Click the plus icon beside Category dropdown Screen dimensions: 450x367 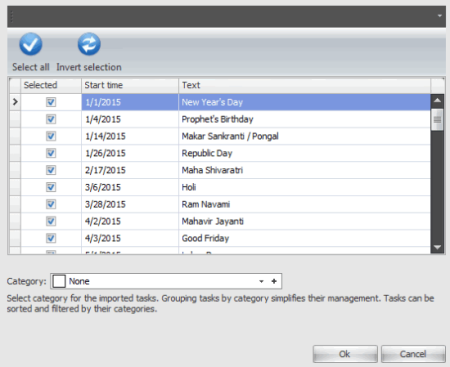pyautogui.click(x=274, y=281)
